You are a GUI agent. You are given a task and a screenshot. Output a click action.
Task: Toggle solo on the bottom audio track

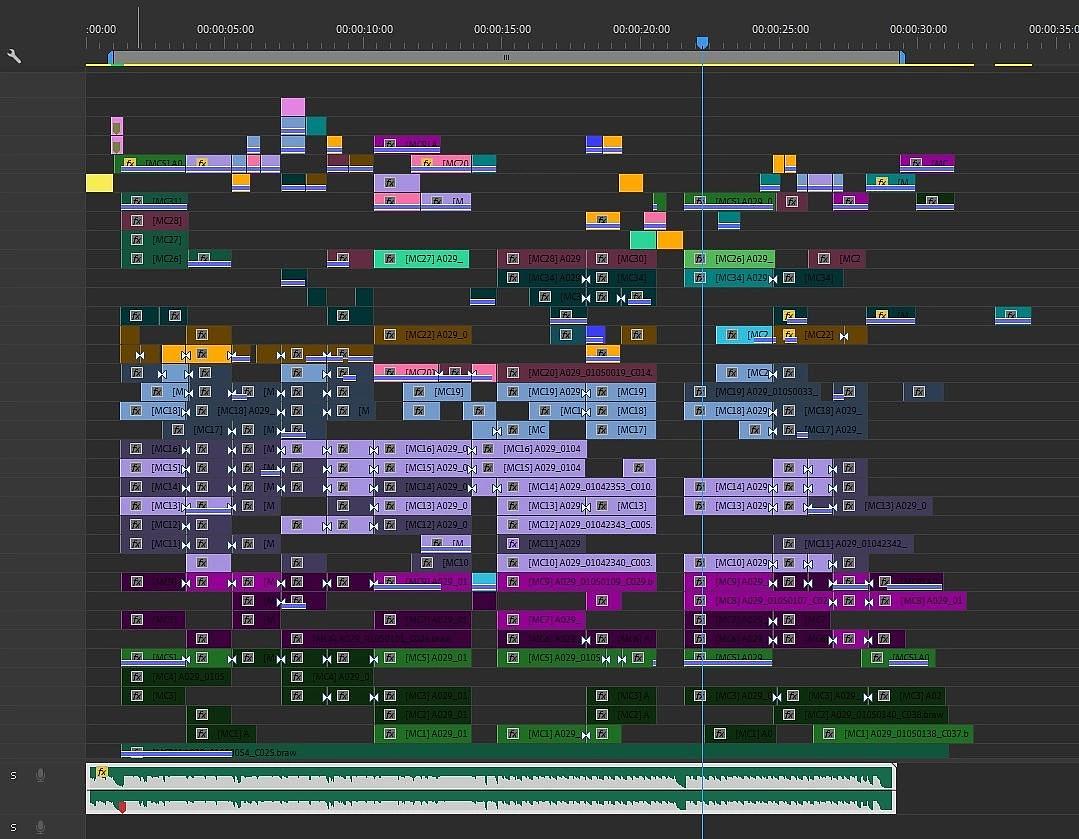[14, 827]
